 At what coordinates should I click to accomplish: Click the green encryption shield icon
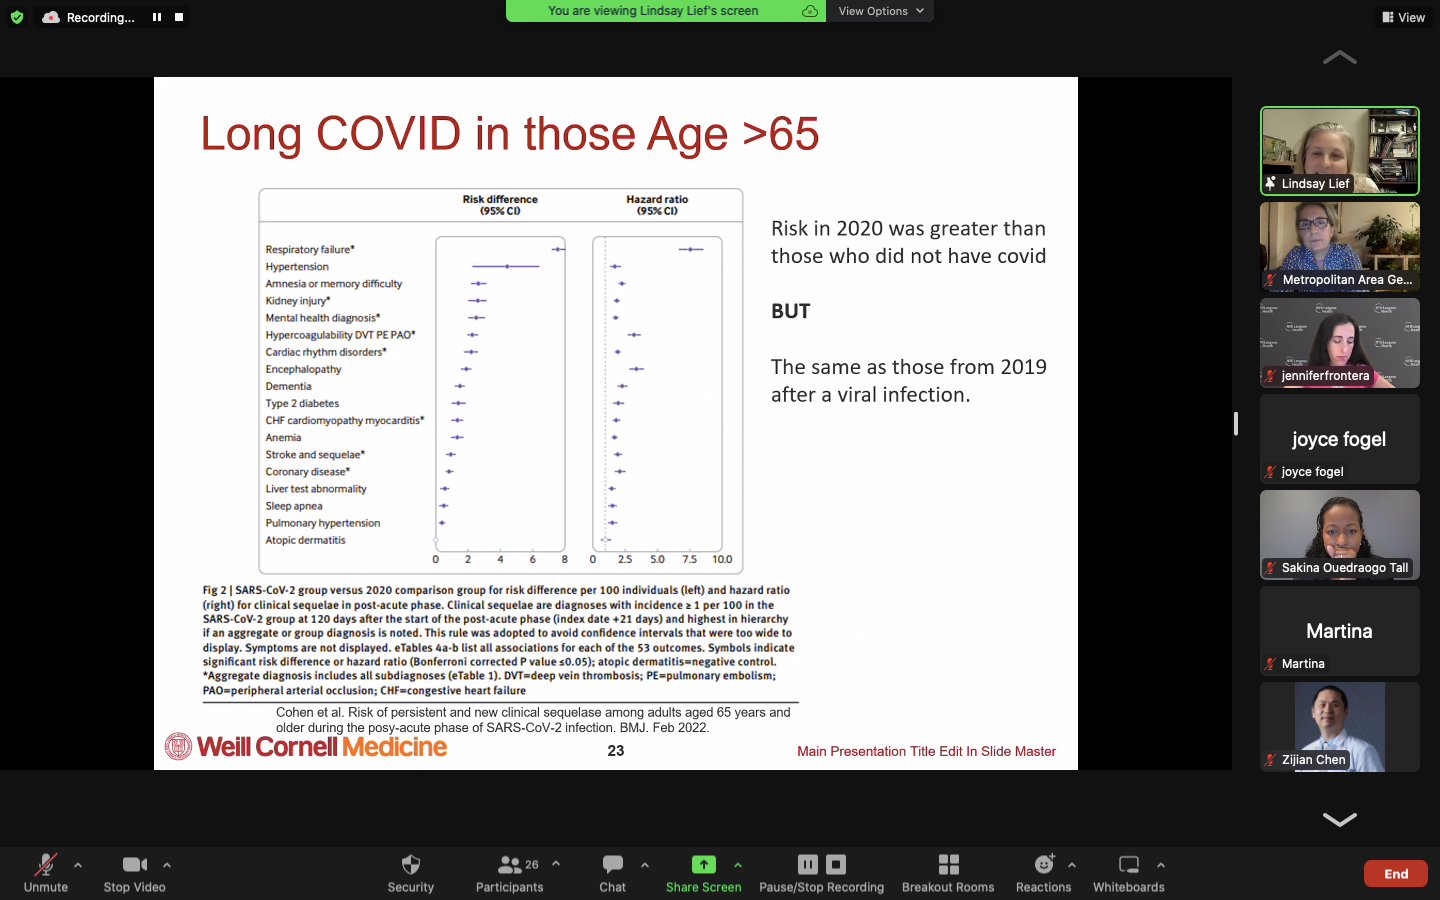point(17,17)
